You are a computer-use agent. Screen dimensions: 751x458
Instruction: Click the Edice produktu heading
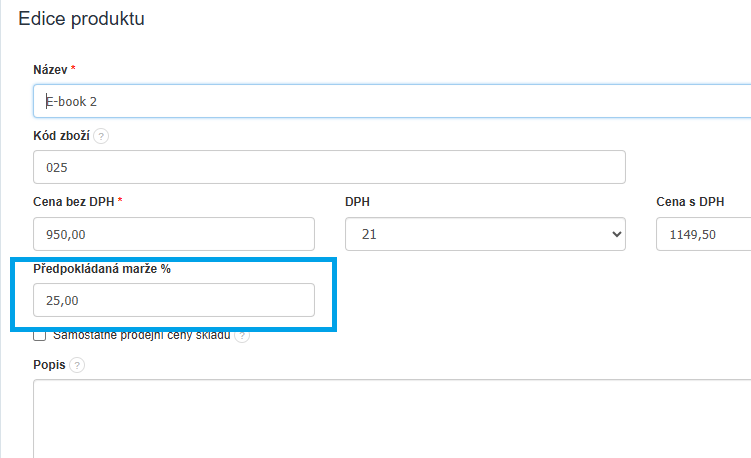tap(81, 19)
